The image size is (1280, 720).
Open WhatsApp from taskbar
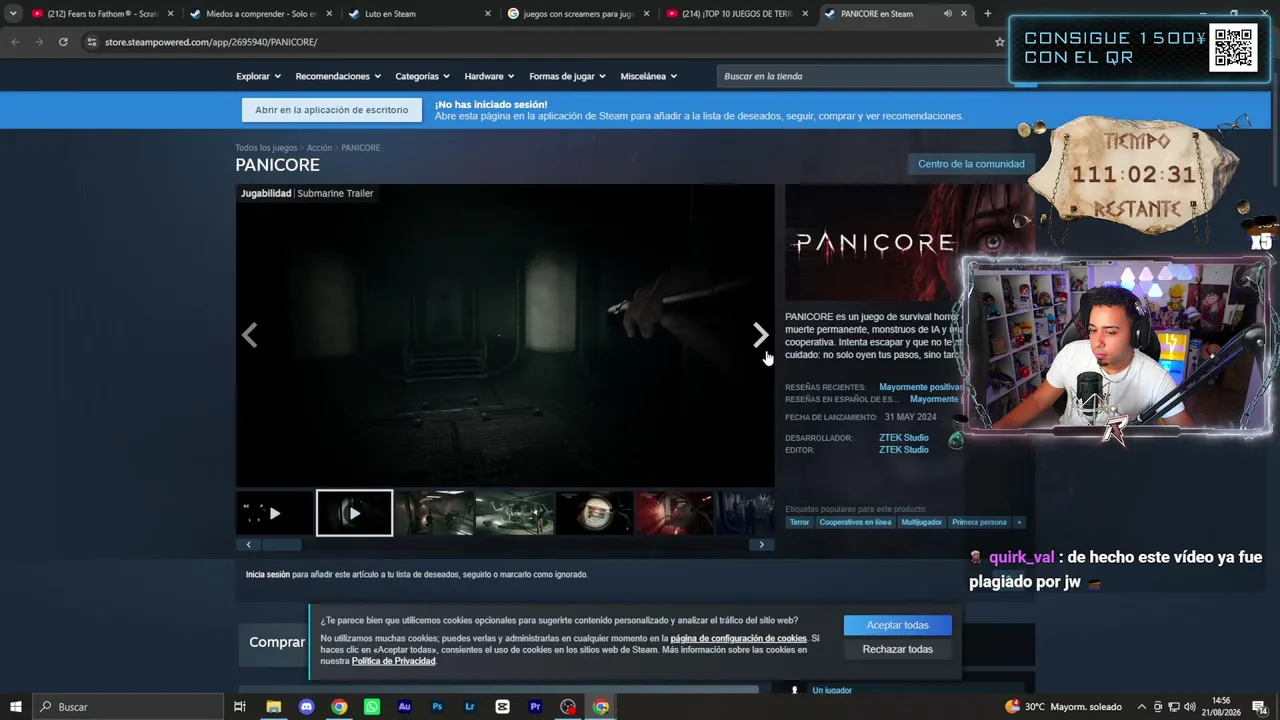point(372,707)
